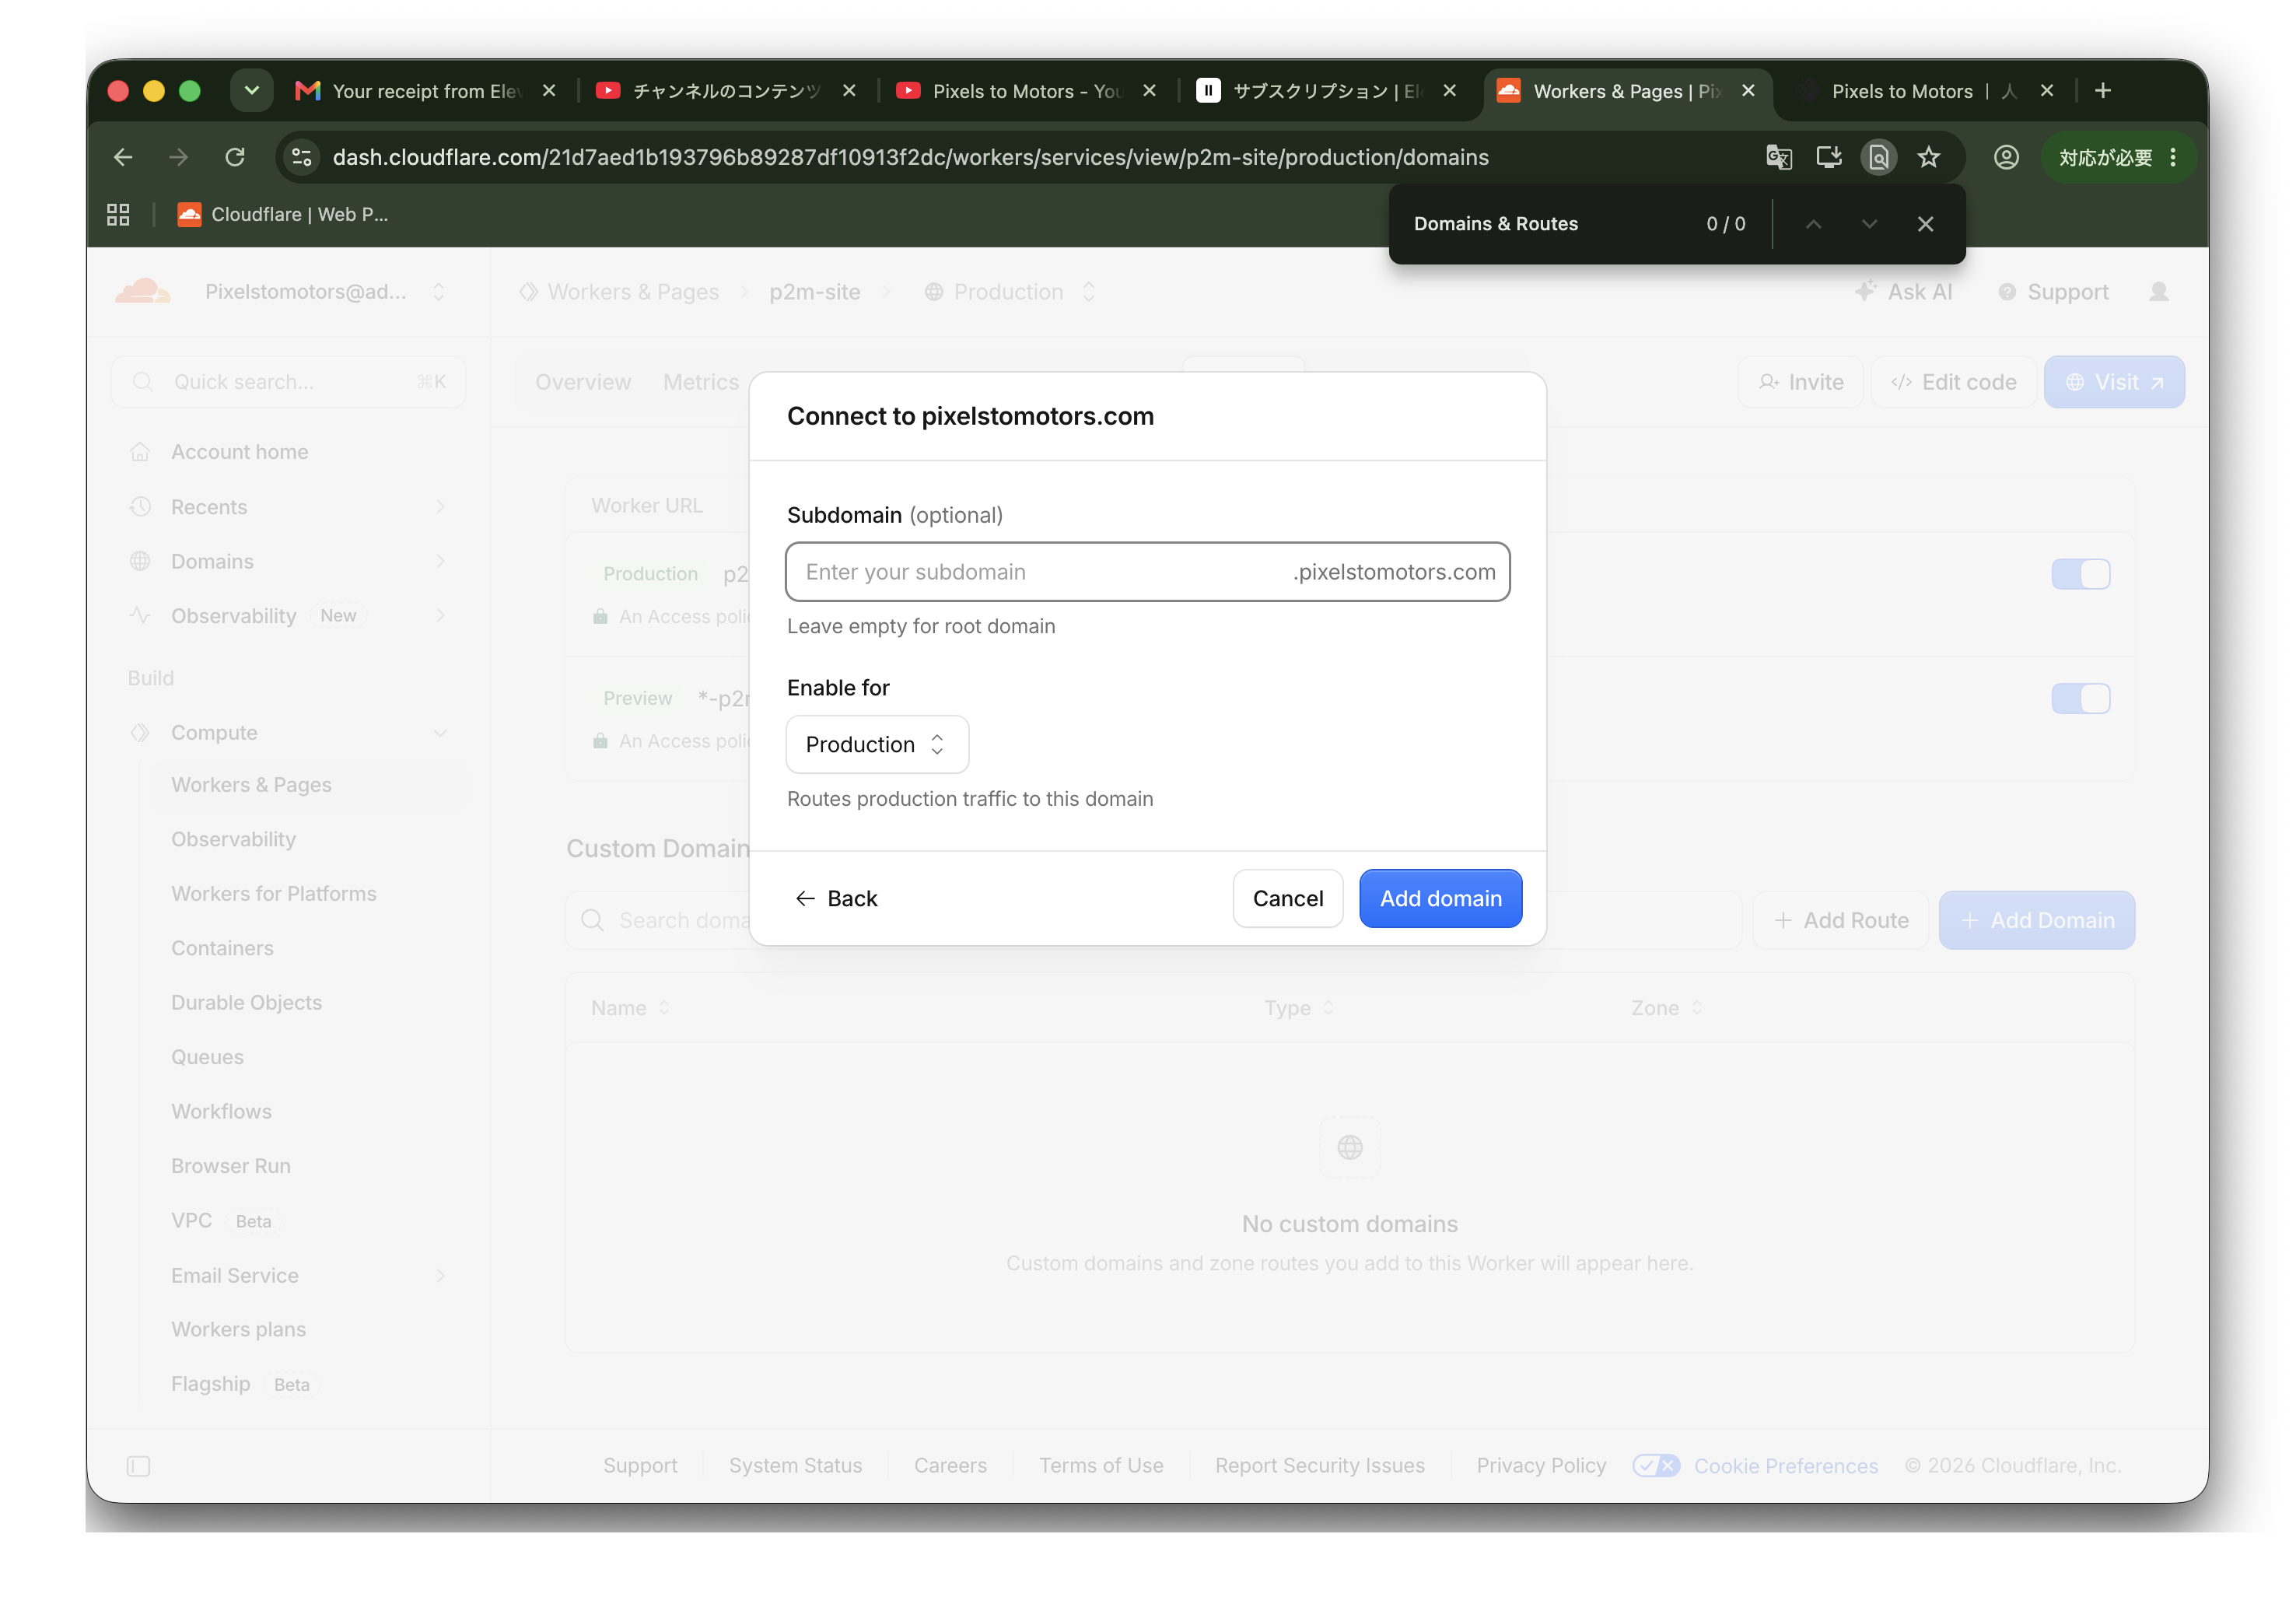Open Edit code
The height and width of the screenshot is (1618, 2296).
pyautogui.click(x=1953, y=382)
